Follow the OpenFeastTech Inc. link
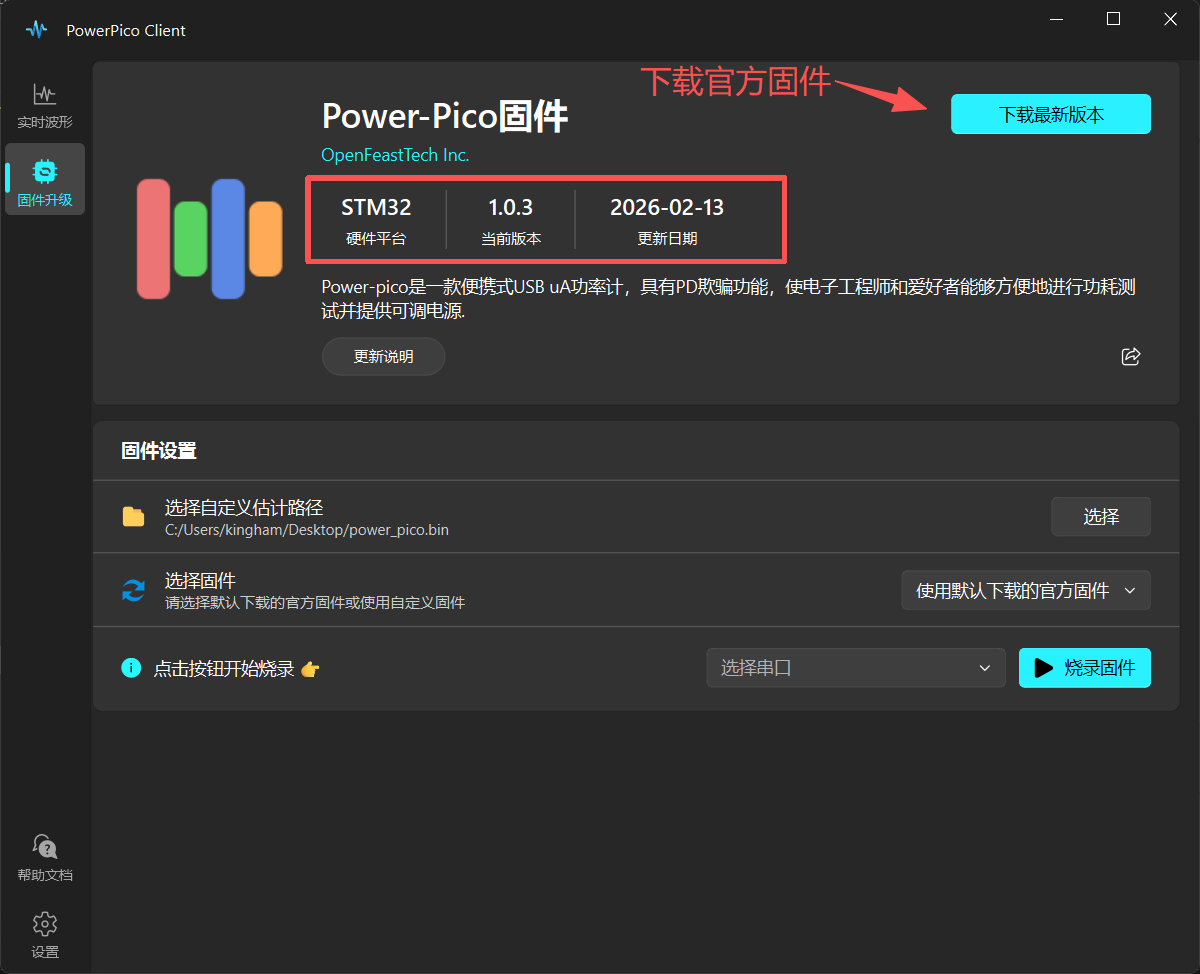 [395, 155]
